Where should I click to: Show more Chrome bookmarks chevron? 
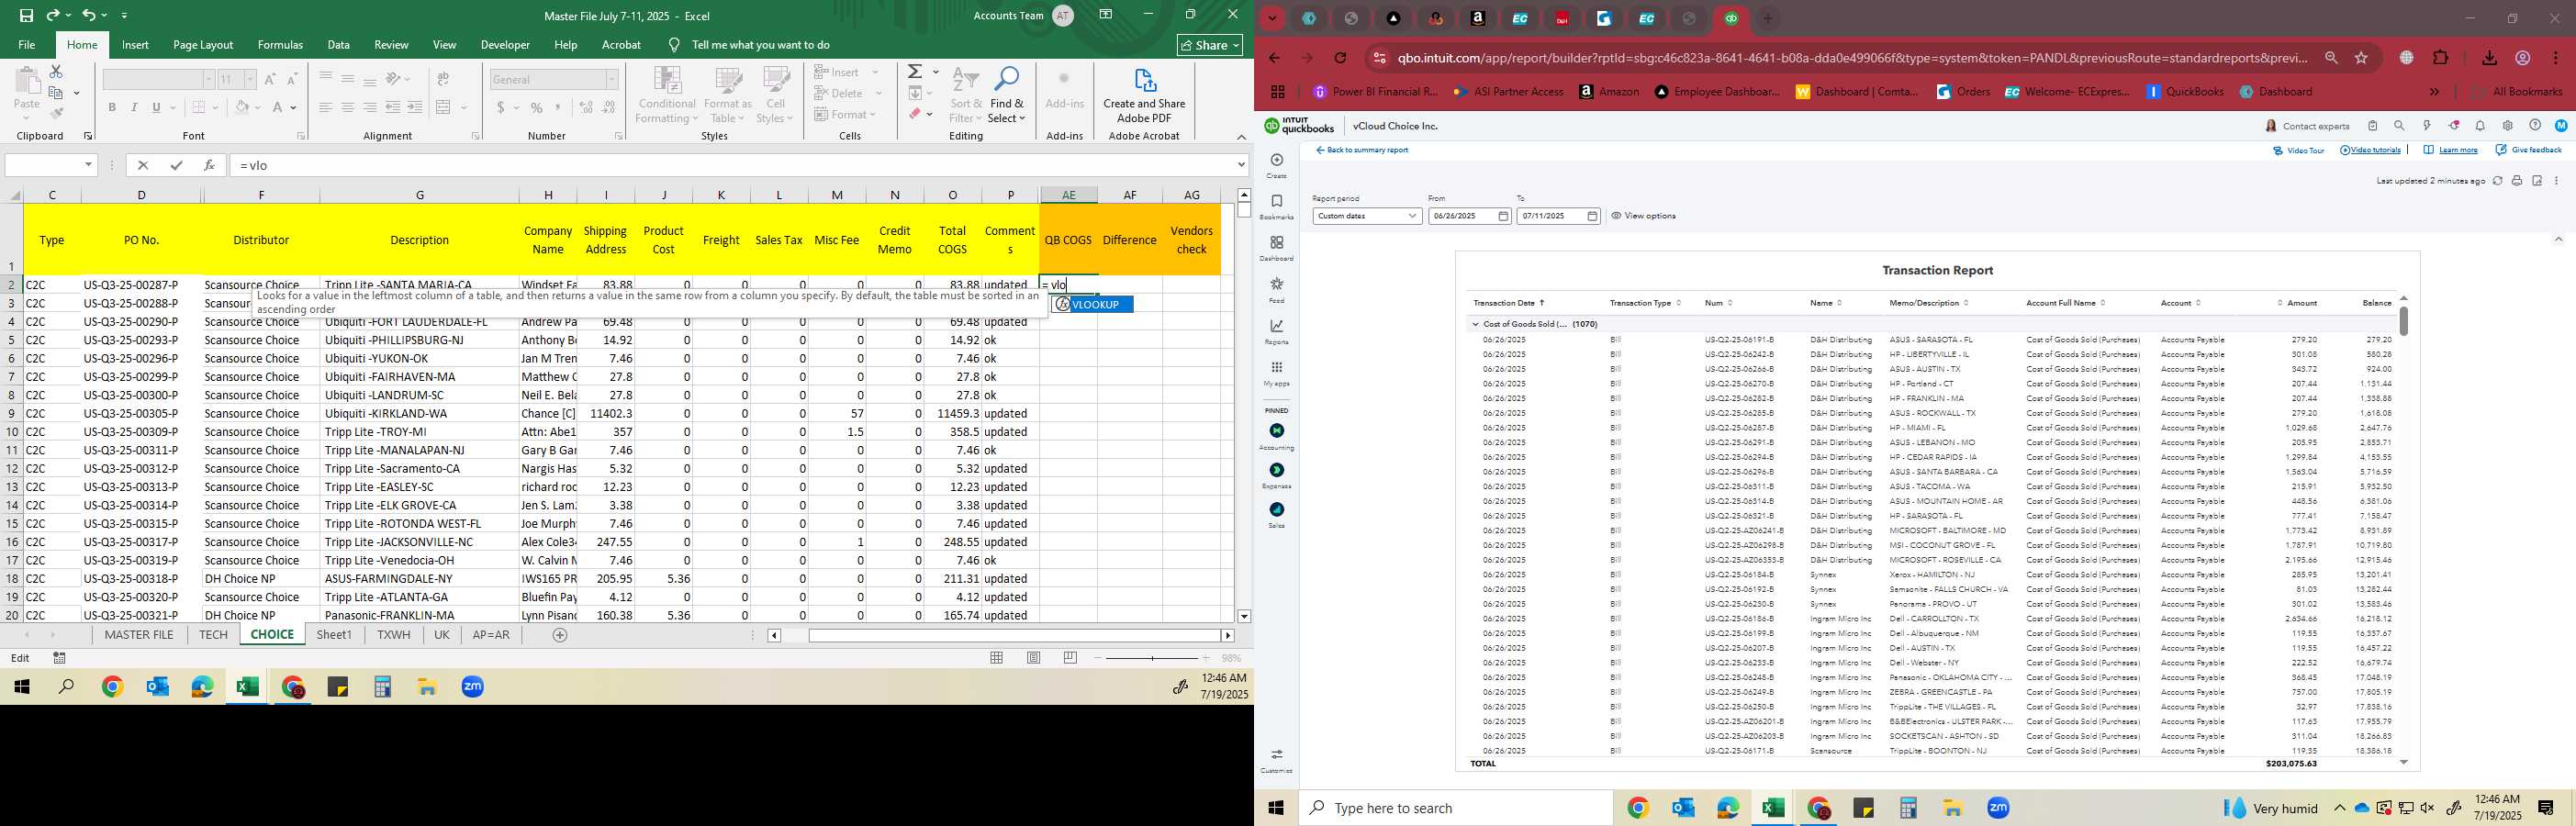pyautogui.click(x=2434, y=92)
